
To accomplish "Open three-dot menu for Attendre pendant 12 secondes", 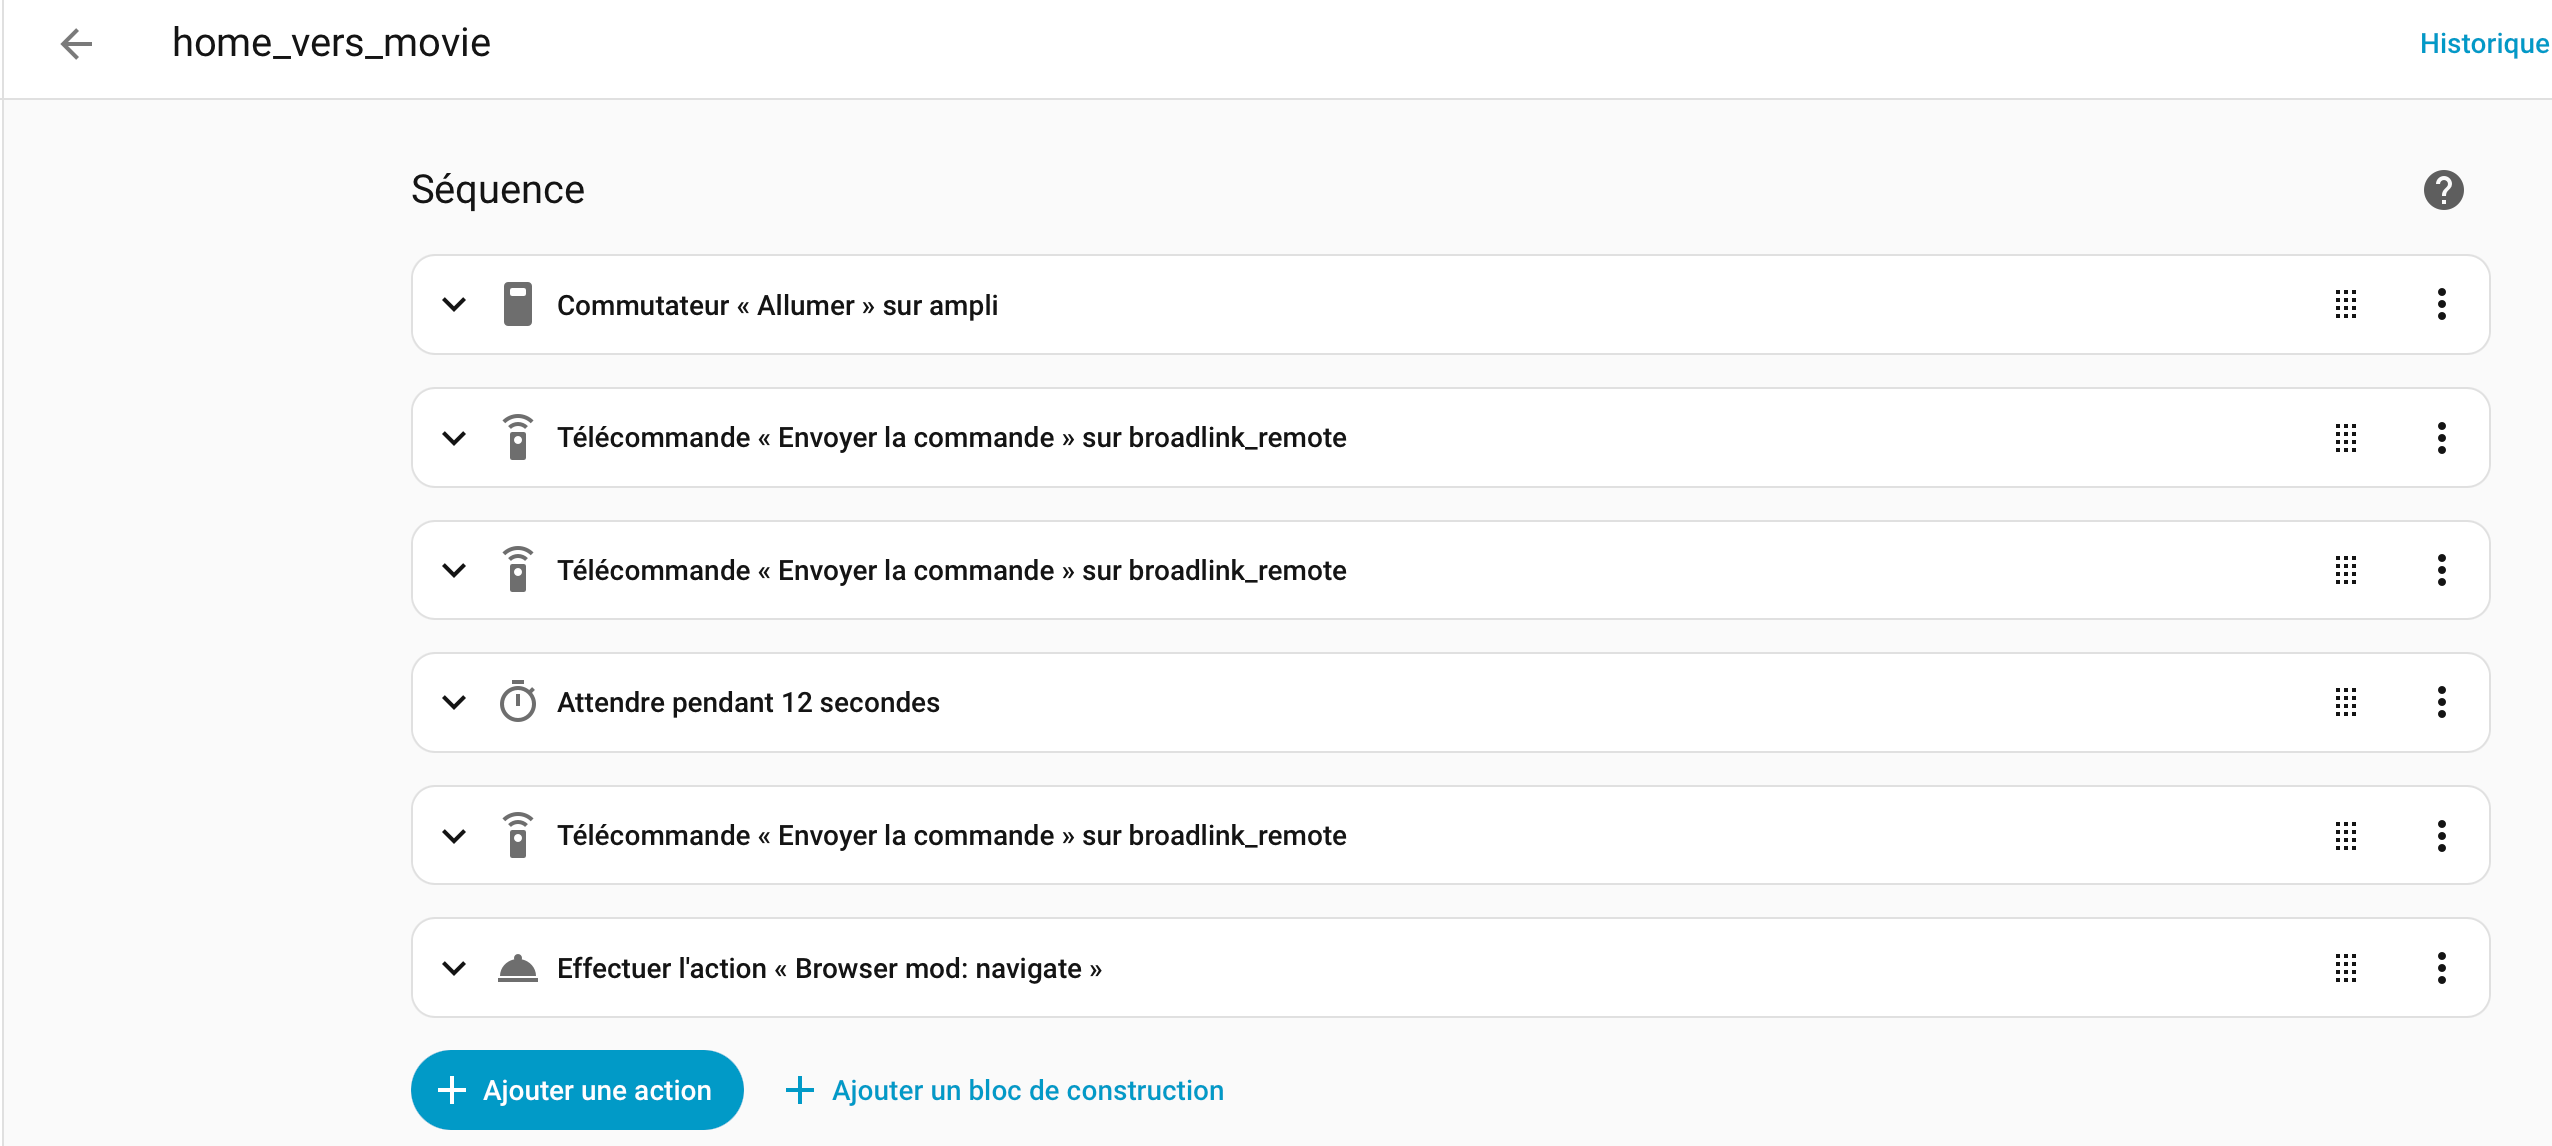I will tap(2442, 703).
